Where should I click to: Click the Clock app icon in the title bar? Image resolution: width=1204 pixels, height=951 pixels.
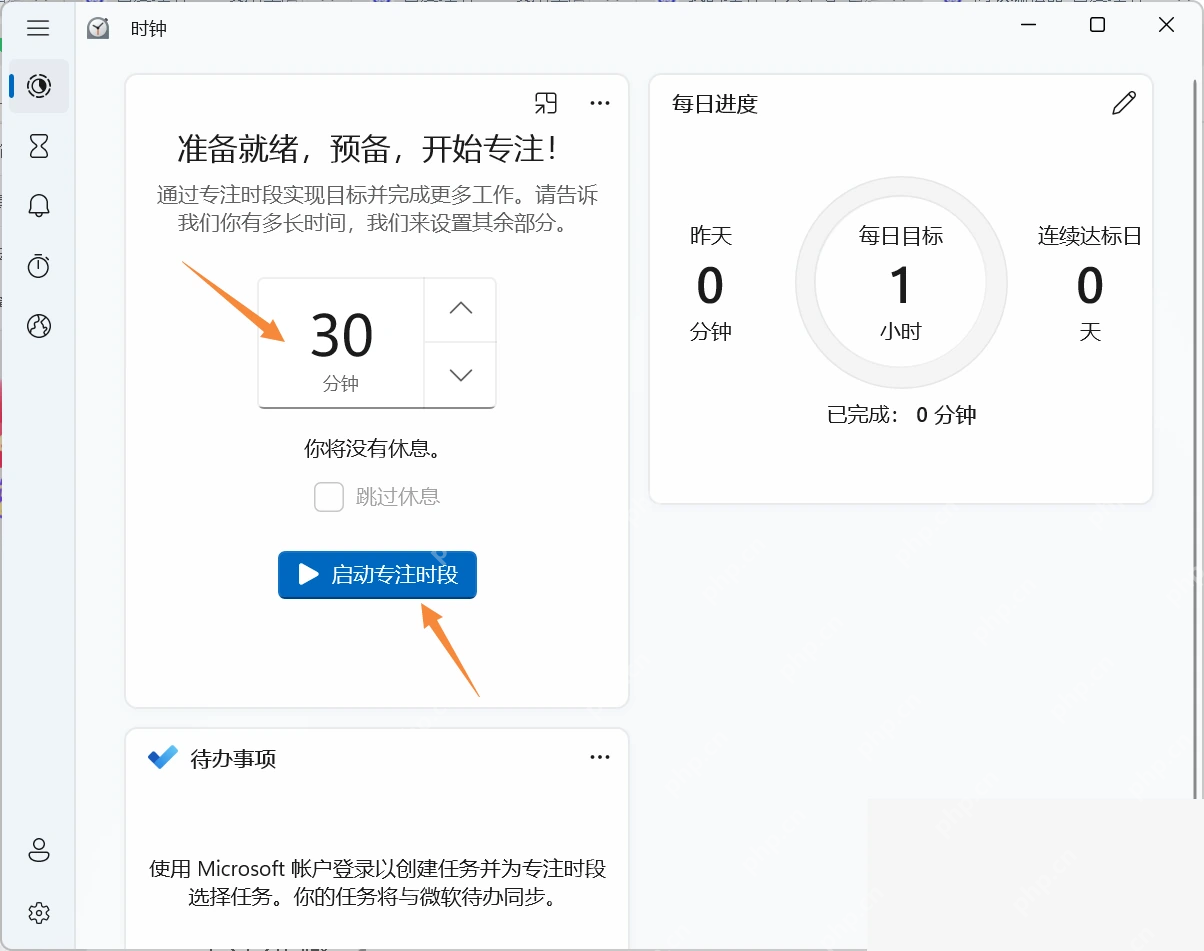(x=98, y=28)
